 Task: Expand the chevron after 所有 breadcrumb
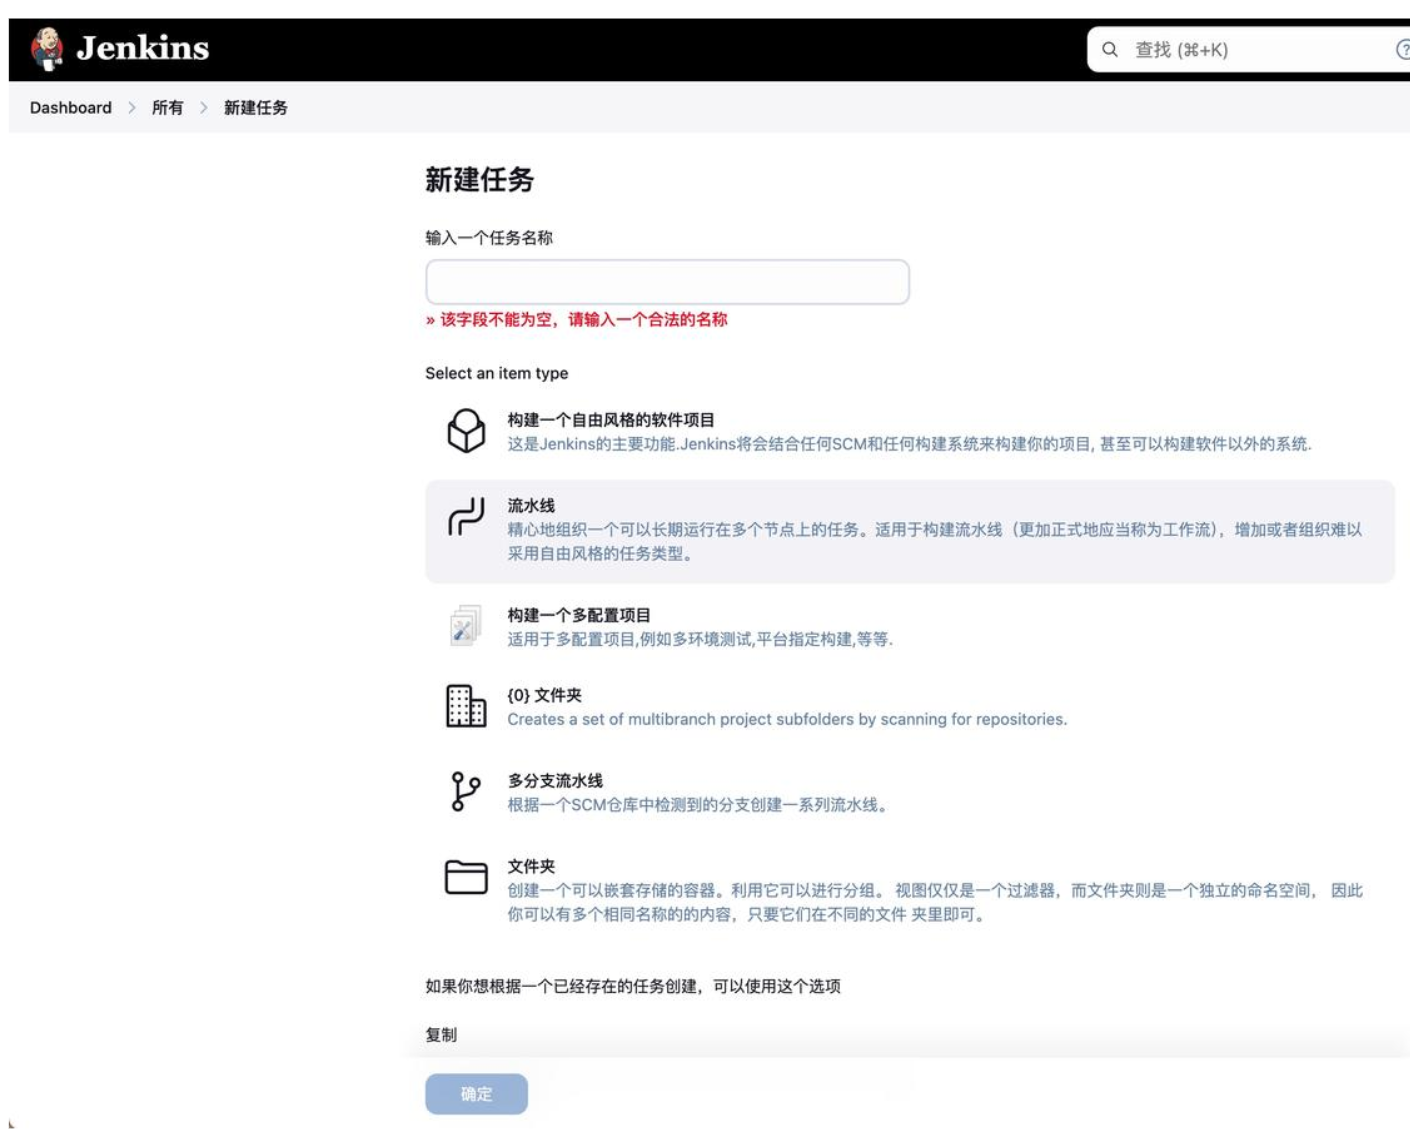[x=204, y=107]
